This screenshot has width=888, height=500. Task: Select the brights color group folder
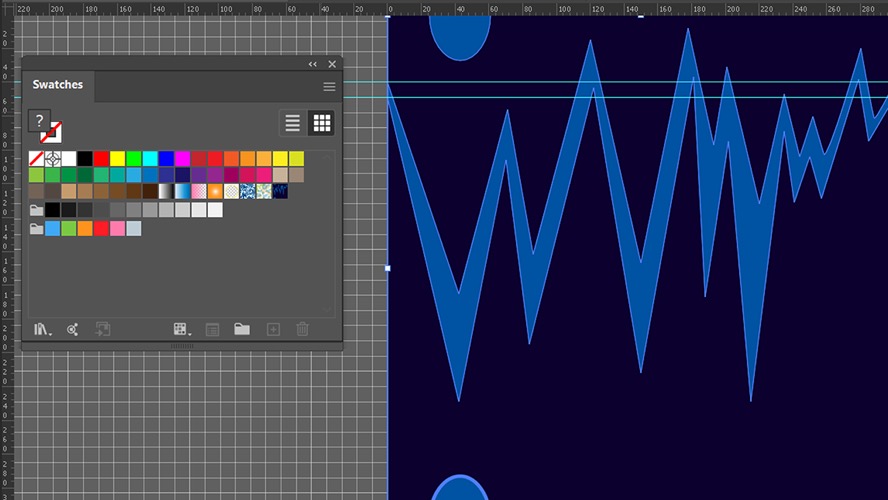click(36, 228)
